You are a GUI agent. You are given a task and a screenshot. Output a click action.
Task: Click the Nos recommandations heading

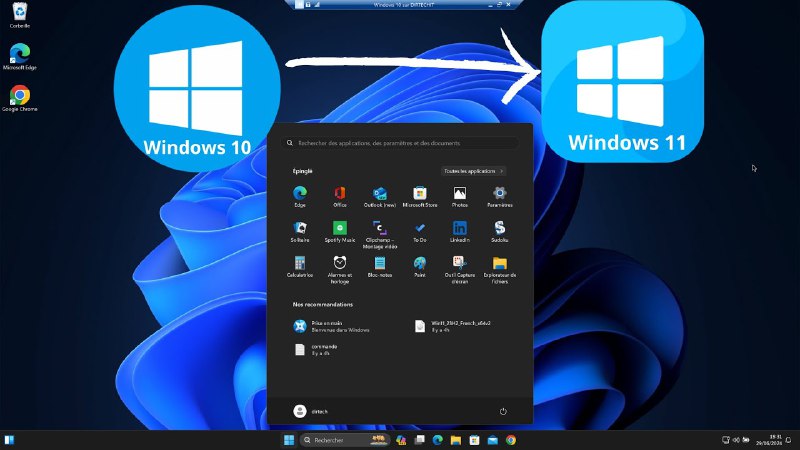[x=322, y=304]
